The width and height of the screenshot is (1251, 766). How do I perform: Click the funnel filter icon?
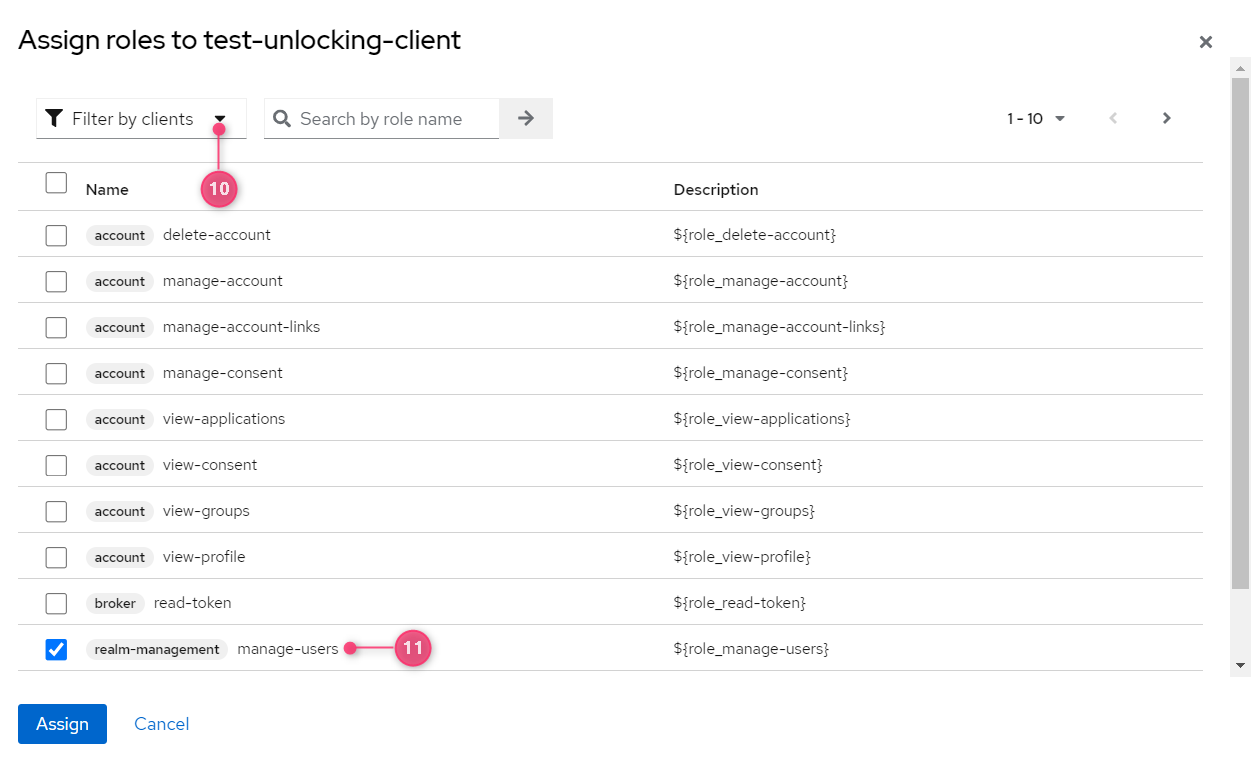55,119
